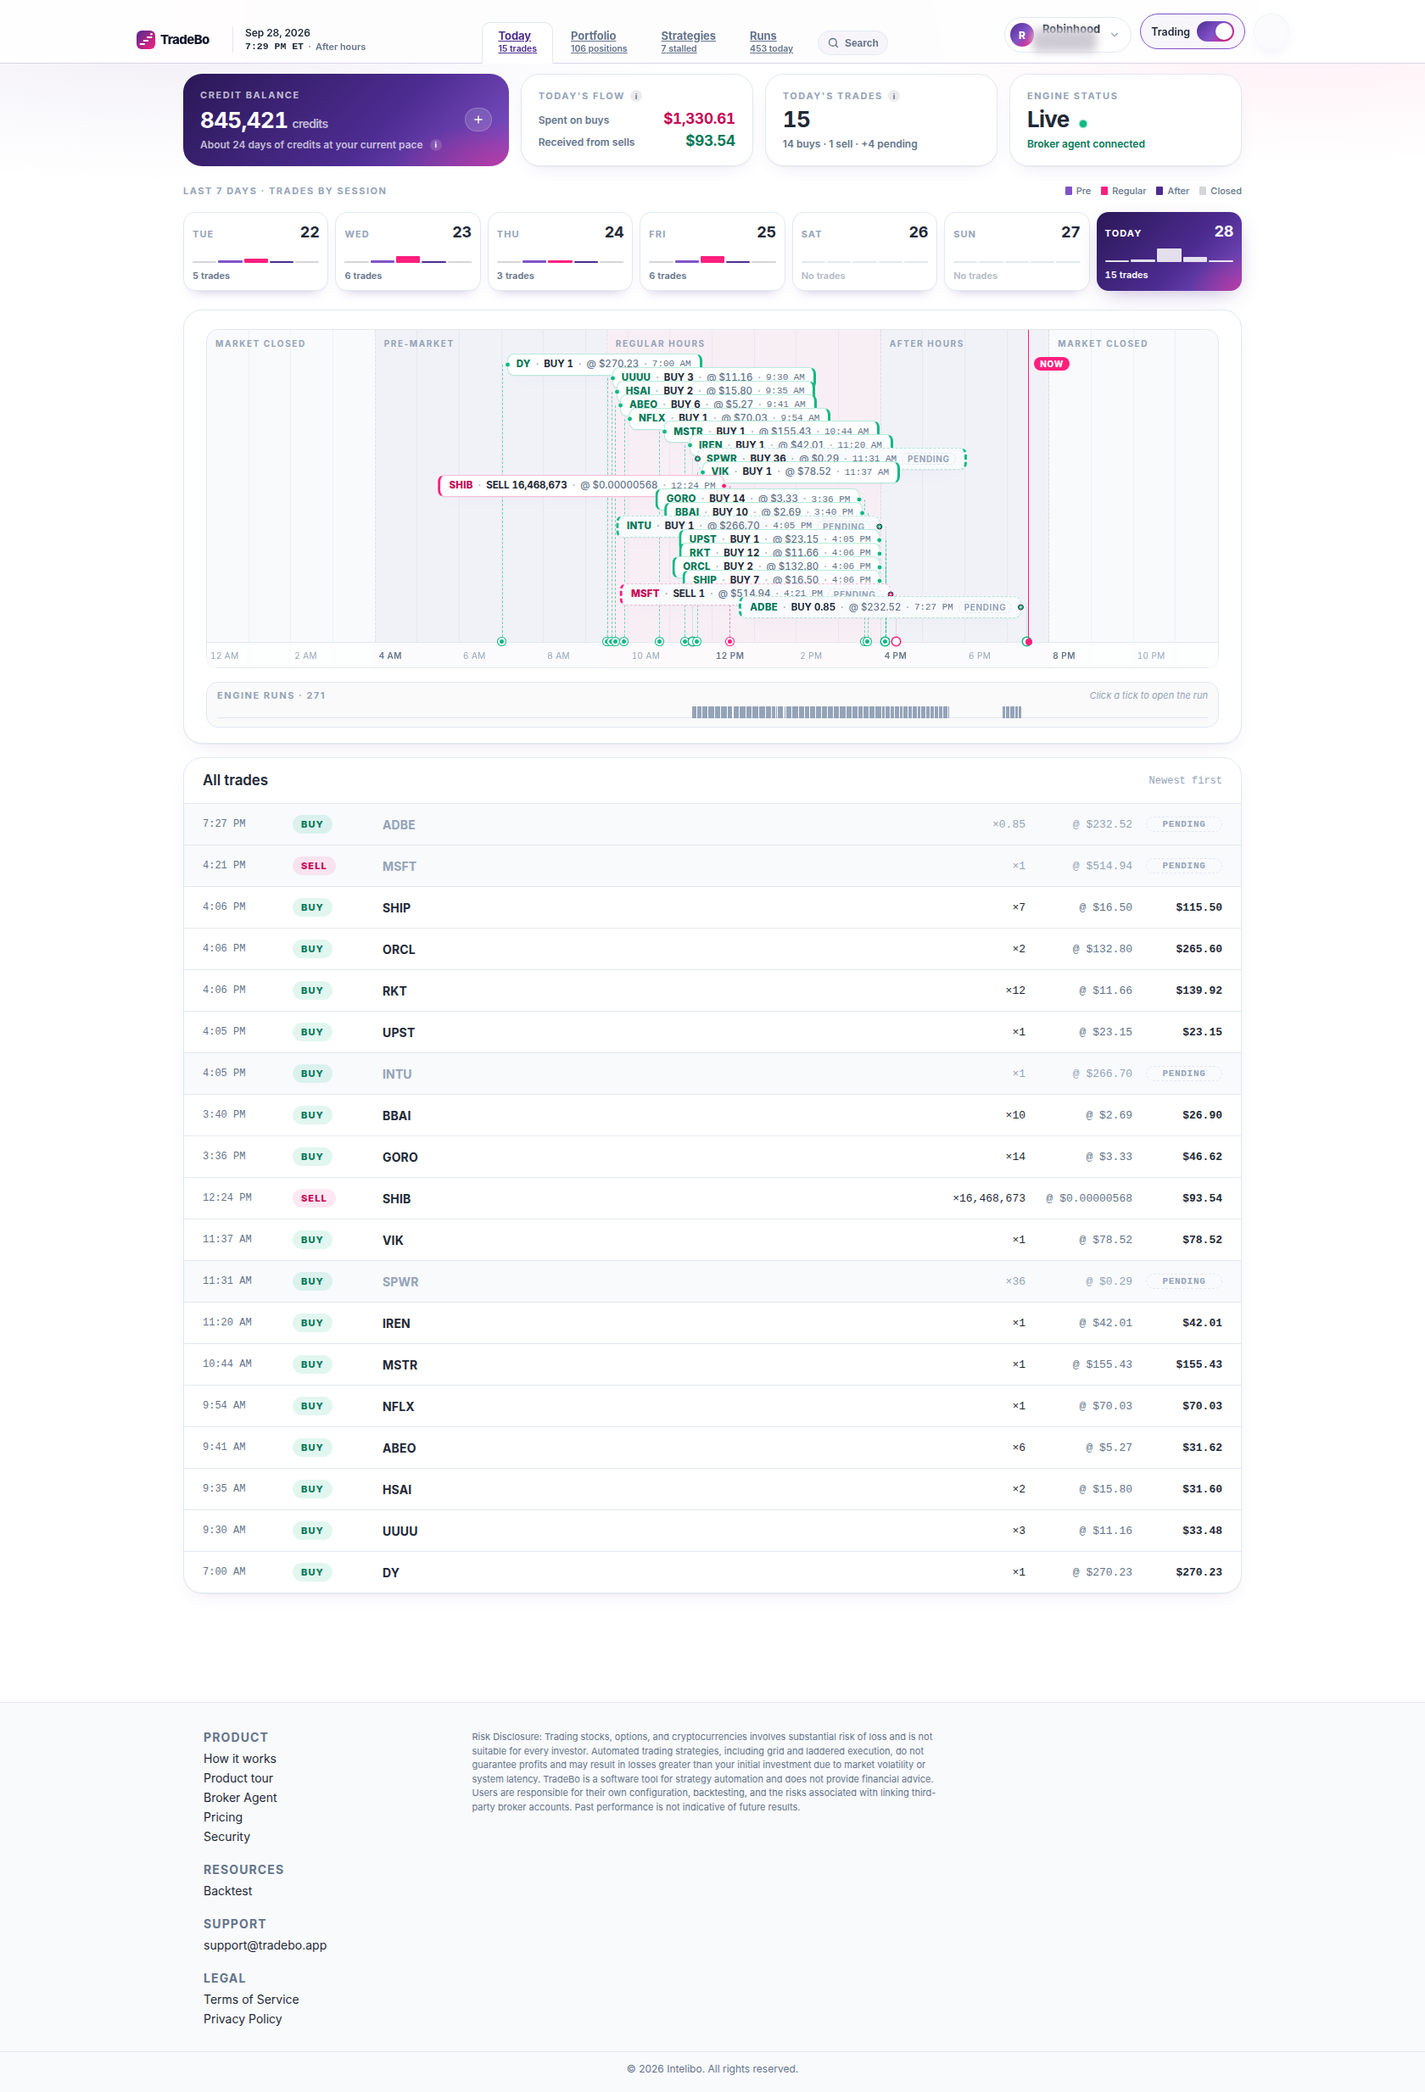This screenshot has width=1425, height=2092.
Task: Click the late engine run ticks group
Action: (x=1012, y=712)
